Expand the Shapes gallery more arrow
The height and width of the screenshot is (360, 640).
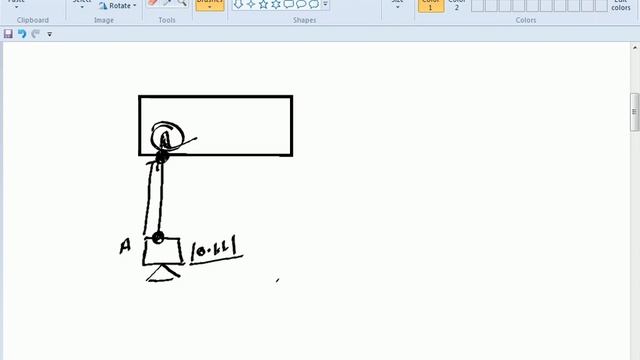(325, 4)
